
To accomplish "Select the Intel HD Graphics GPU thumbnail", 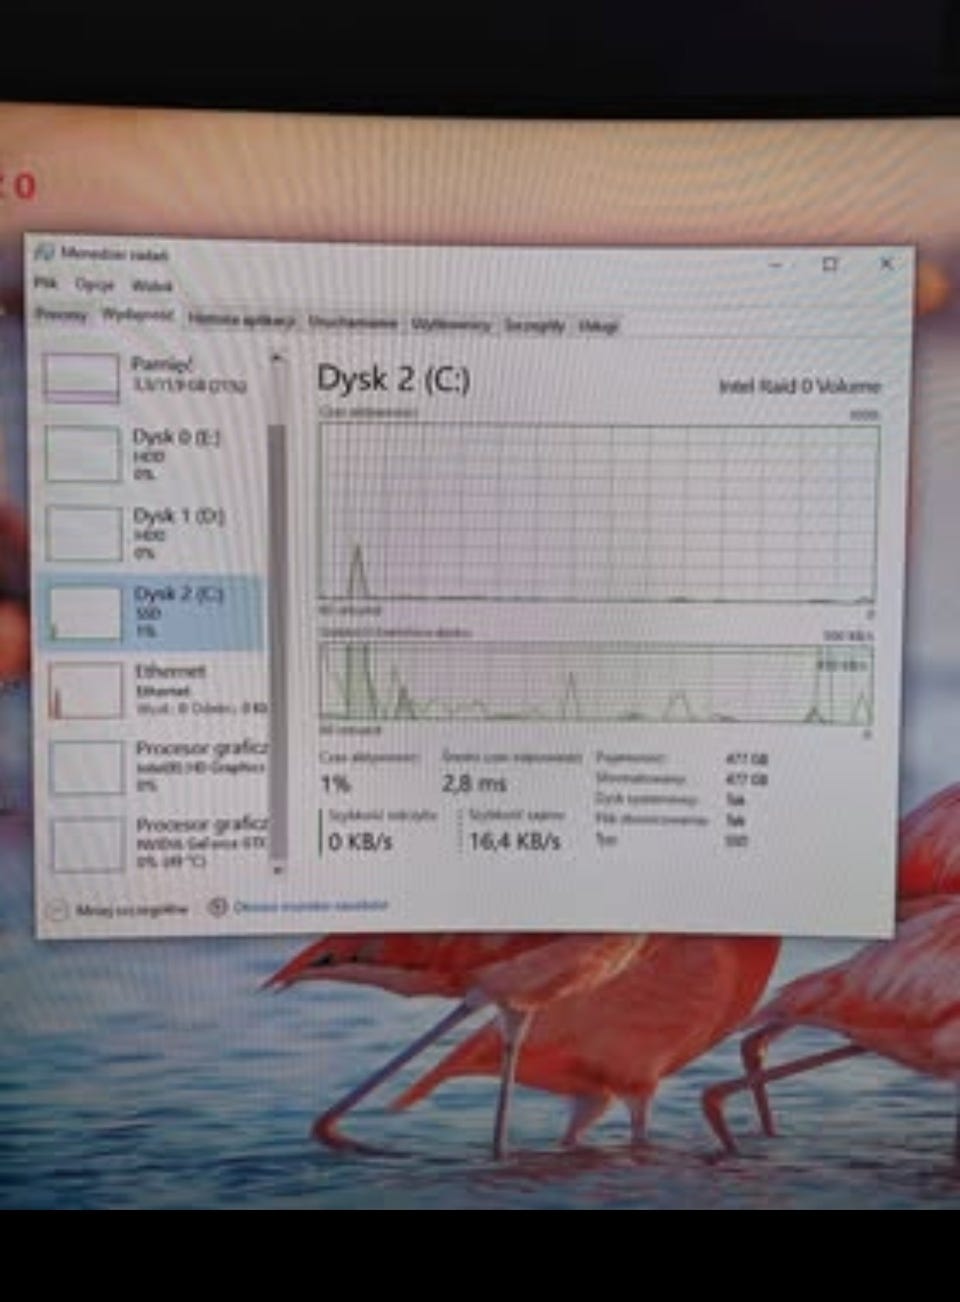I will [87, 767].
